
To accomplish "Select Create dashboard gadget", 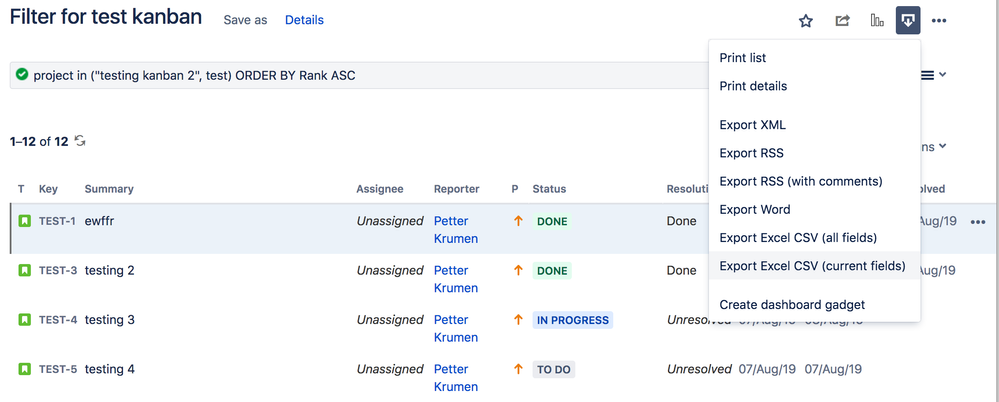I will [814, 305].
